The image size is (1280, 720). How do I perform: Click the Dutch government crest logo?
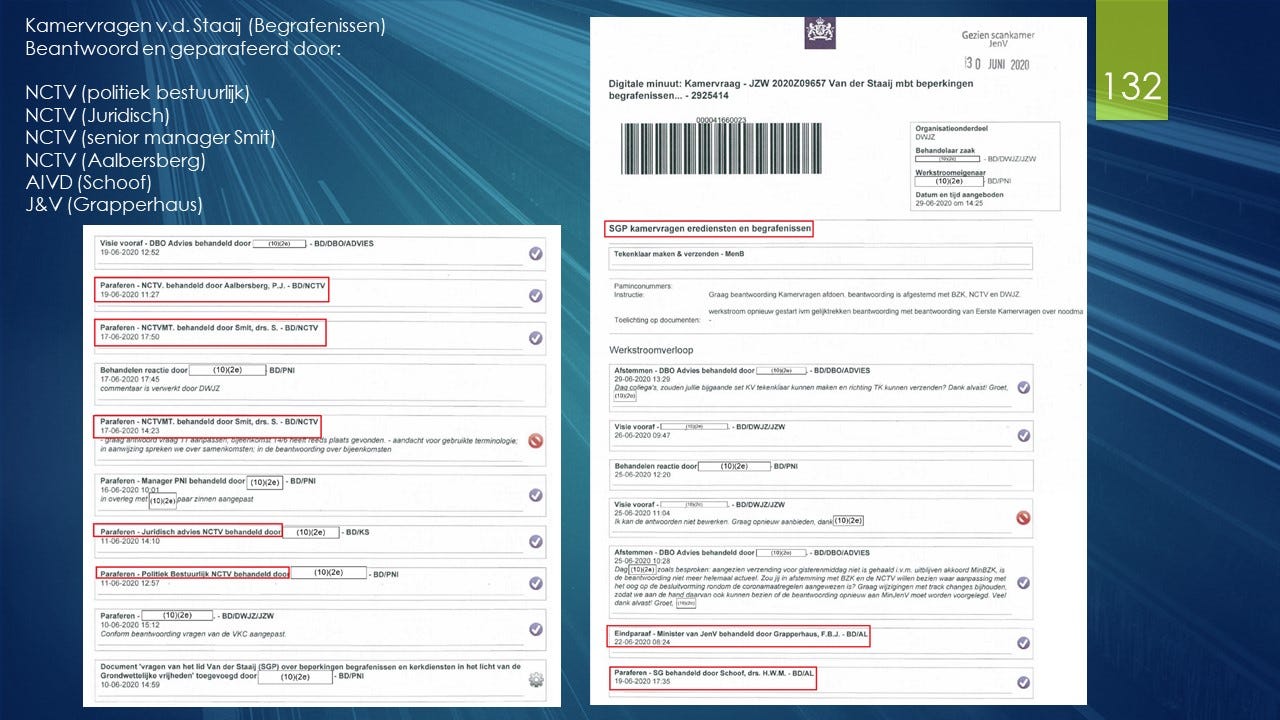coord(820,33)
